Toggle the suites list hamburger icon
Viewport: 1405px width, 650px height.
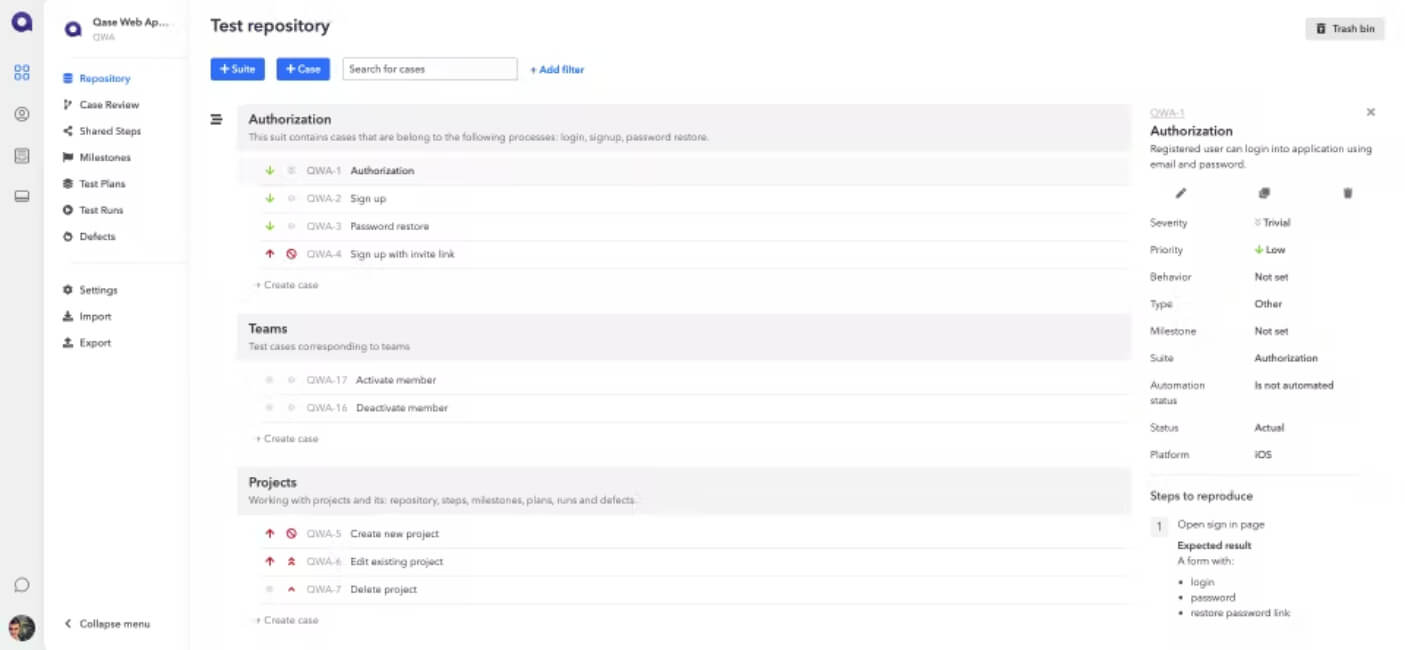point(216,120)
